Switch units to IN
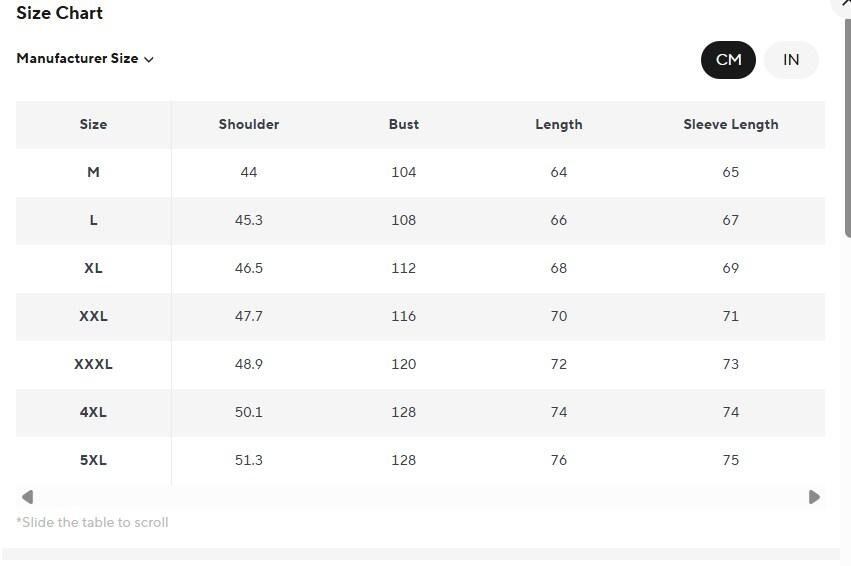851x566 pixels. [791, 60]
